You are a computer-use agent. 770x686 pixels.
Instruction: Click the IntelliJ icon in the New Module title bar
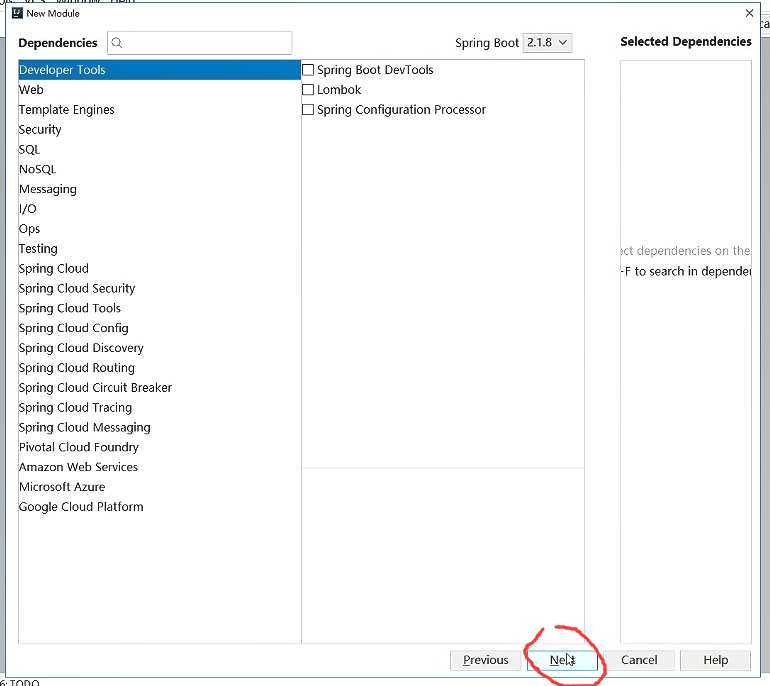tap(17, 13)
